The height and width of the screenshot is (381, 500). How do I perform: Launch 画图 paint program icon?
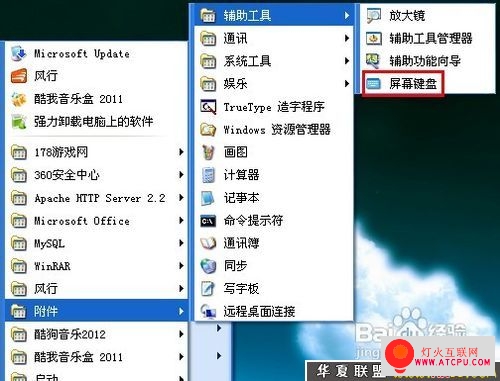coord(208,152)
